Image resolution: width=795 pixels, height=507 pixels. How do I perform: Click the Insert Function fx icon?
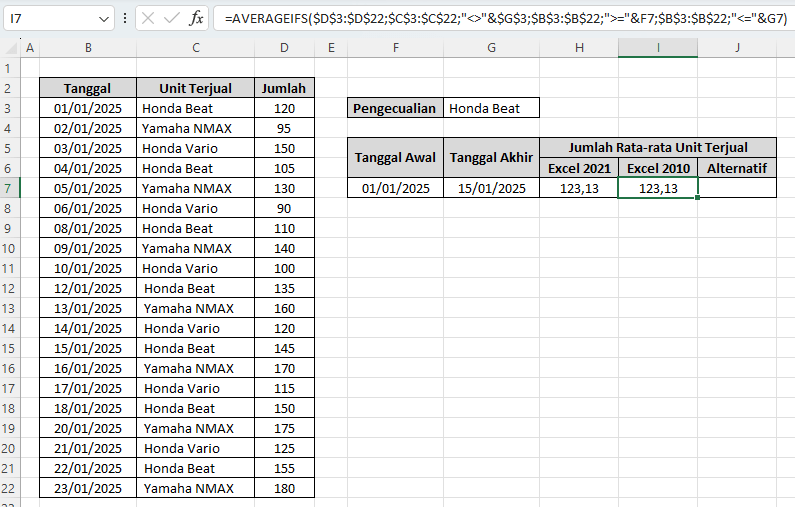point(197,18)
